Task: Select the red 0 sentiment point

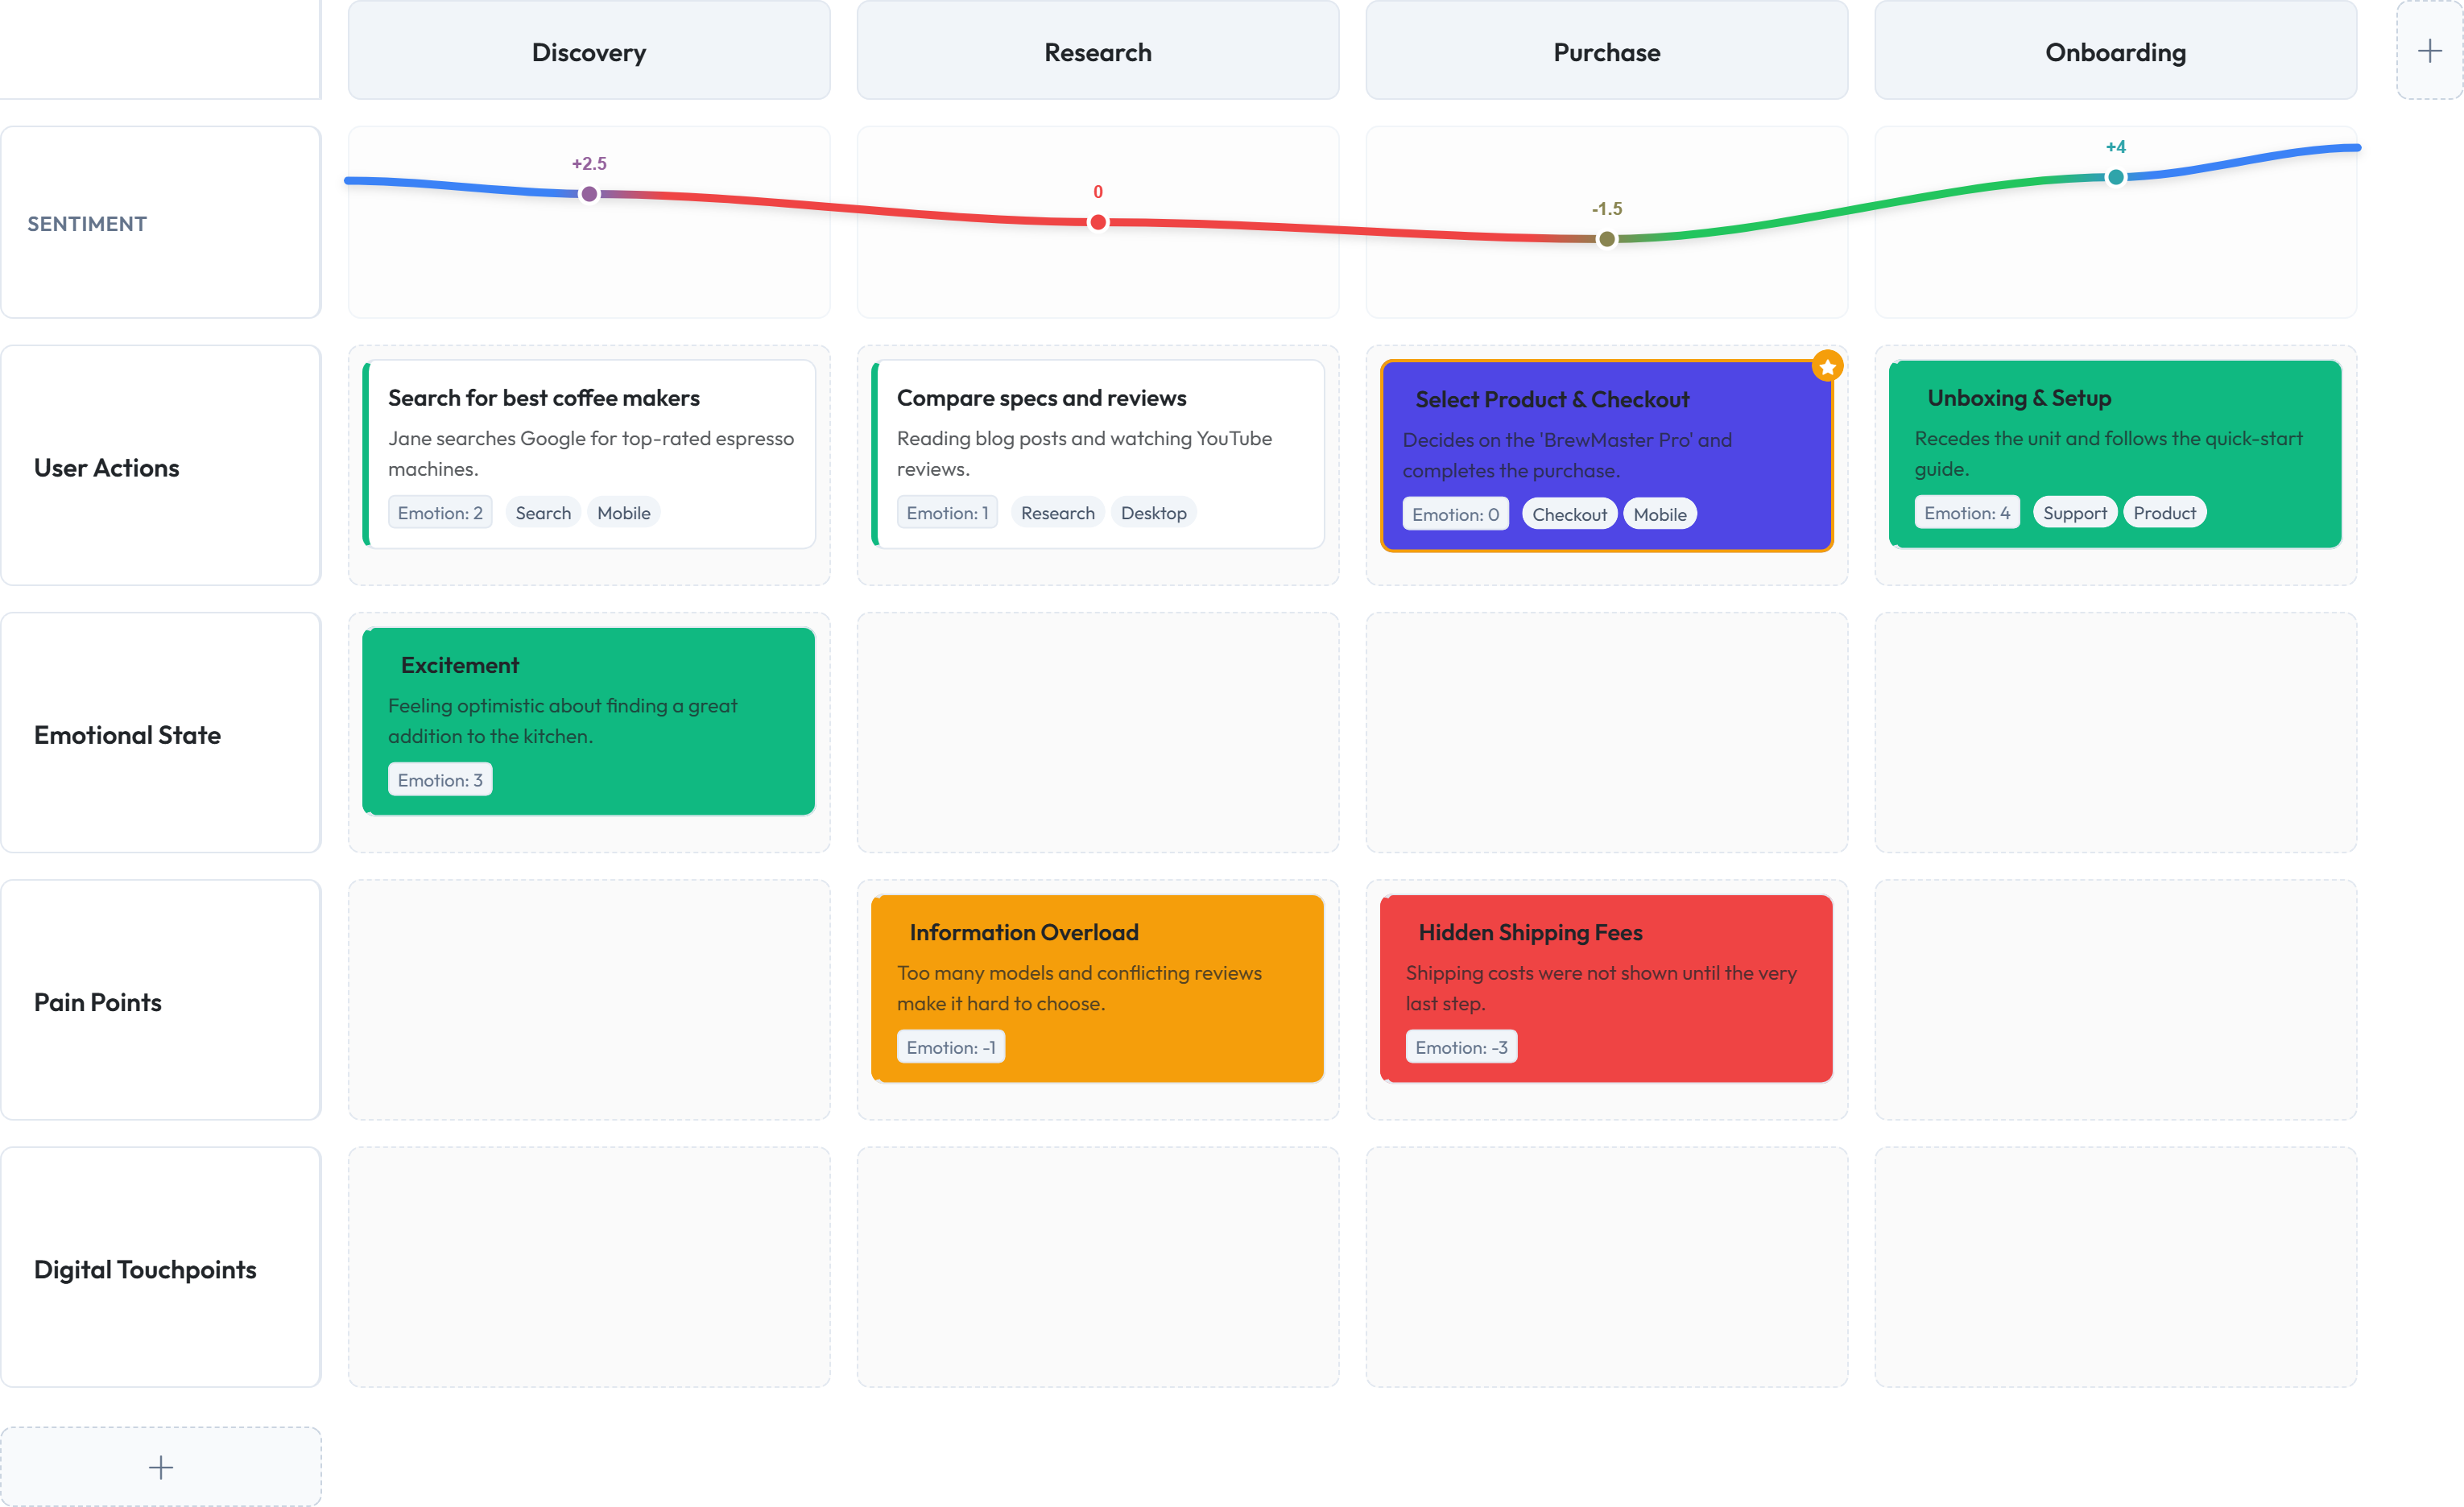Action: tap(1098, 222)
